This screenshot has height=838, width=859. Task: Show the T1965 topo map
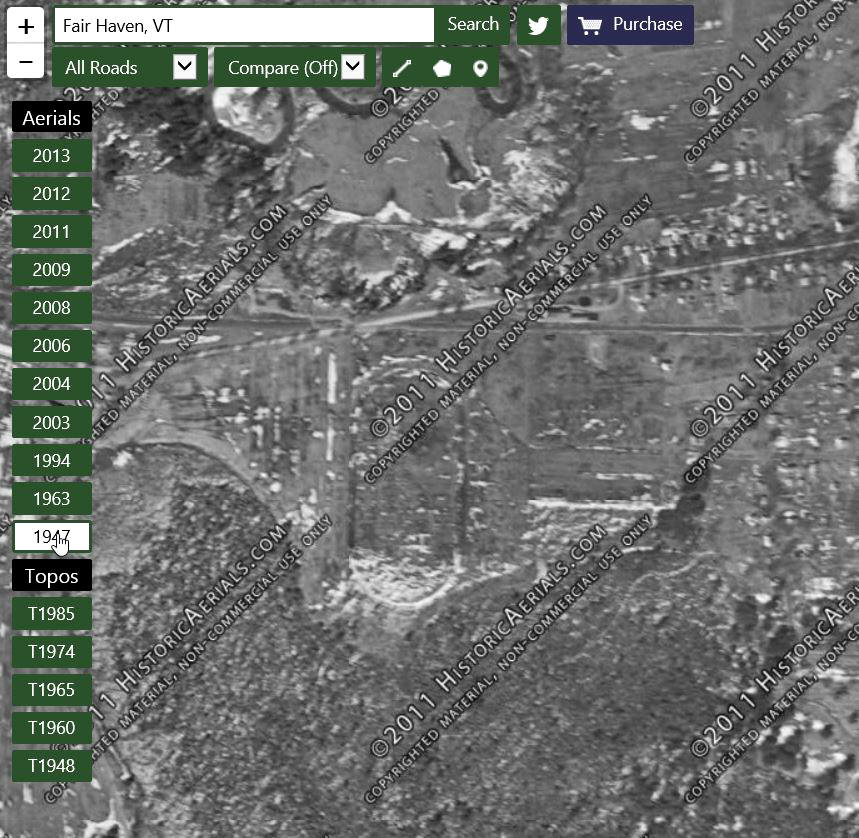(52, 690)
